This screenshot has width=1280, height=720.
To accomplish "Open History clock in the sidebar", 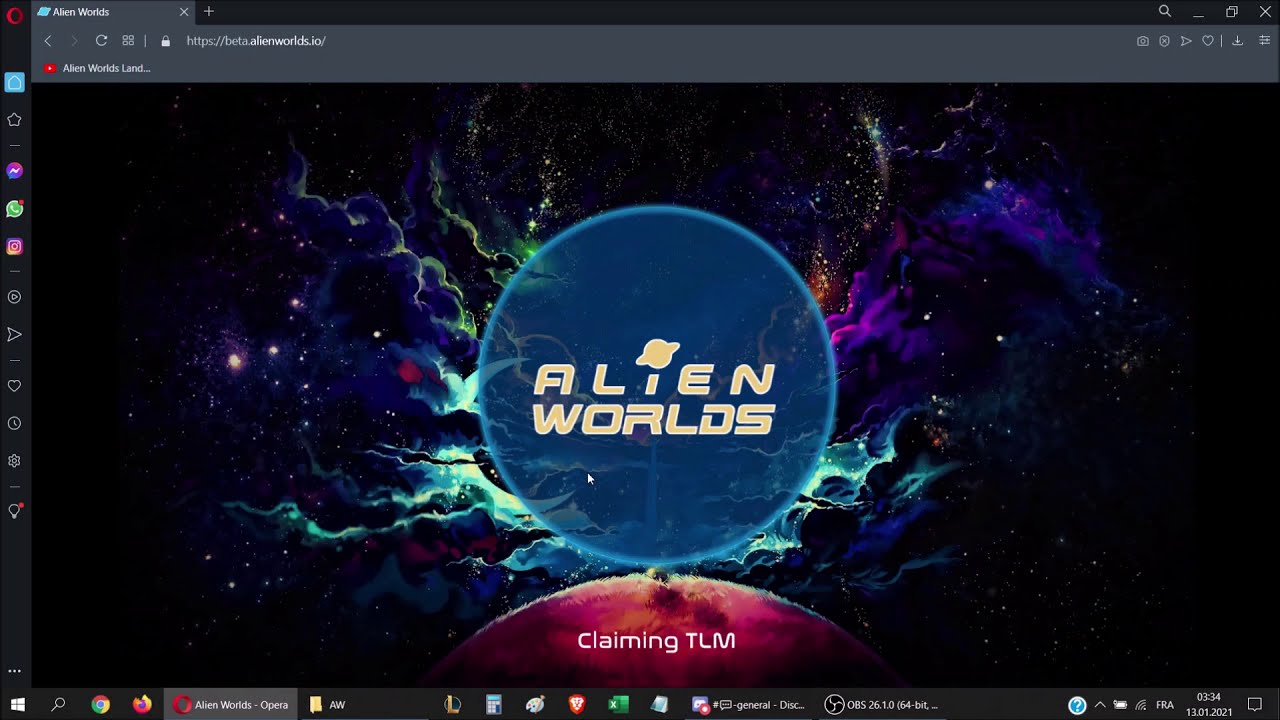I will [15, 424].
